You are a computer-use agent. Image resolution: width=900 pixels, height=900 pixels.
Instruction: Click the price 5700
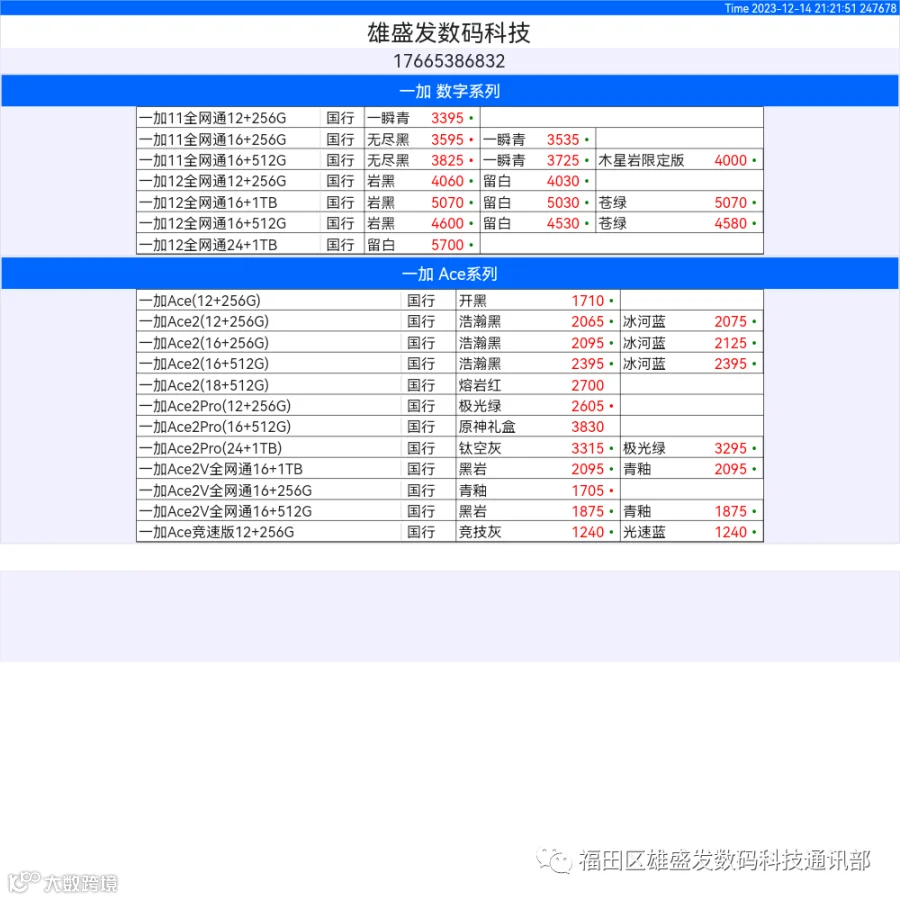click(x=447, y=245)
